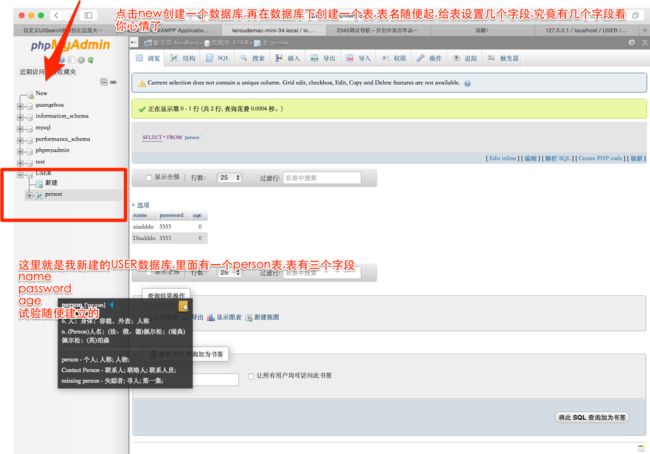Click the 选项 options link
This screenshot has height=454, width=650.
[143, 205]
